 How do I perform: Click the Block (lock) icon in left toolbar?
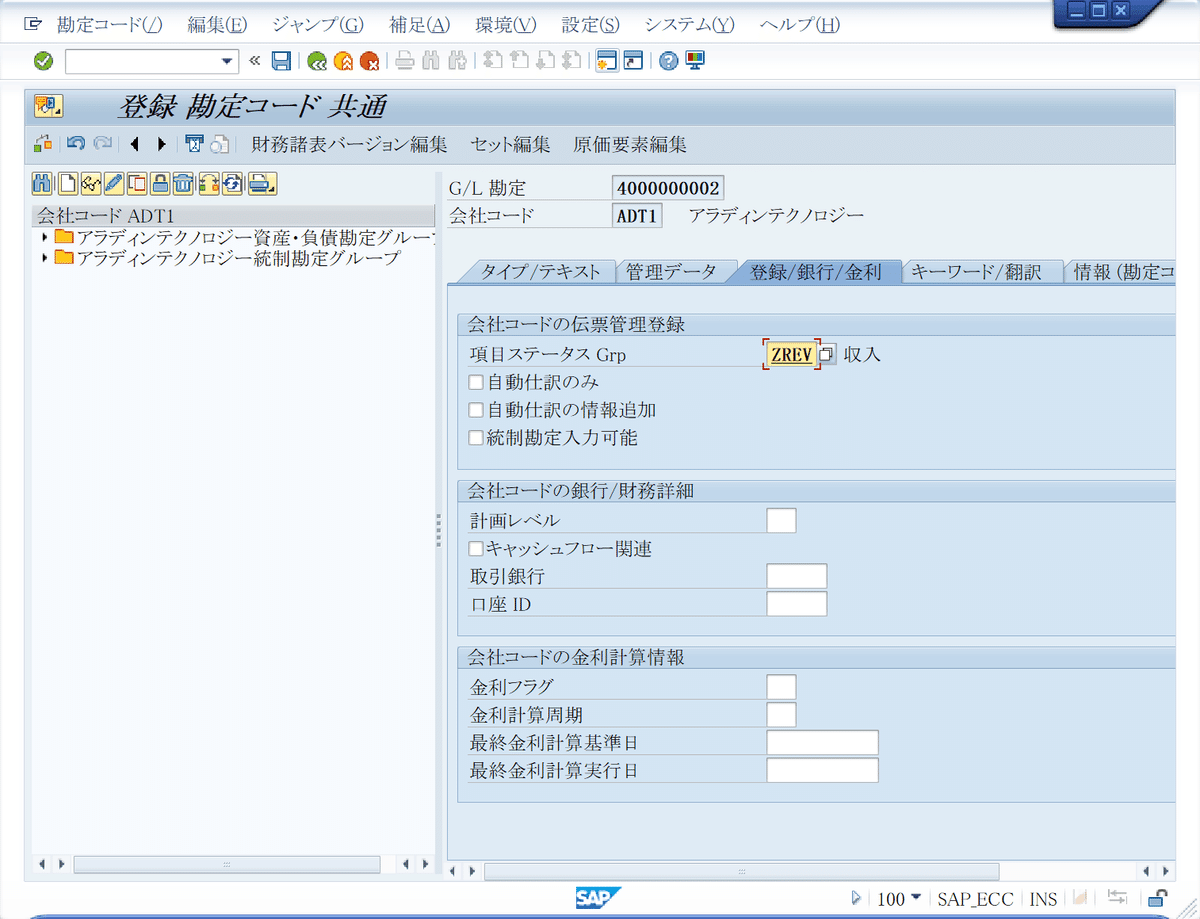click(159, 183)
